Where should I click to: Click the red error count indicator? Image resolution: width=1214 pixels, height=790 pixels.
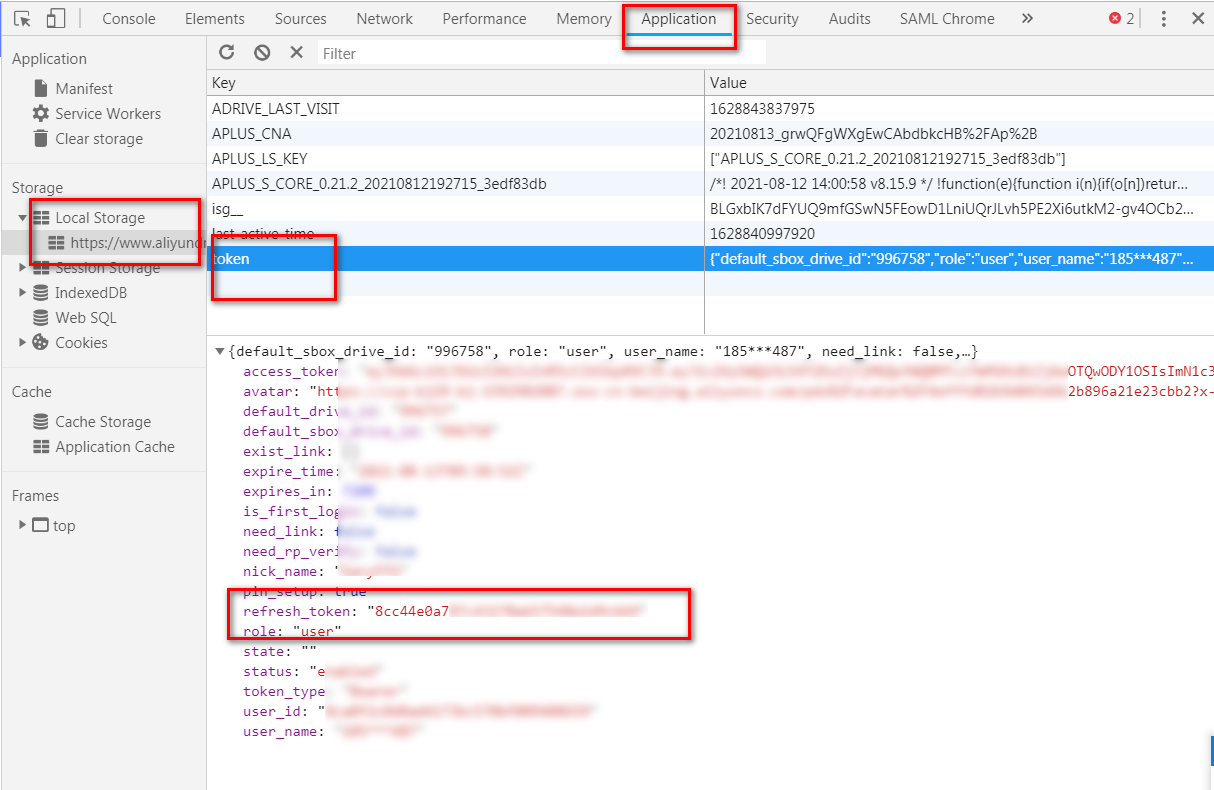[x=1121, y=19]
